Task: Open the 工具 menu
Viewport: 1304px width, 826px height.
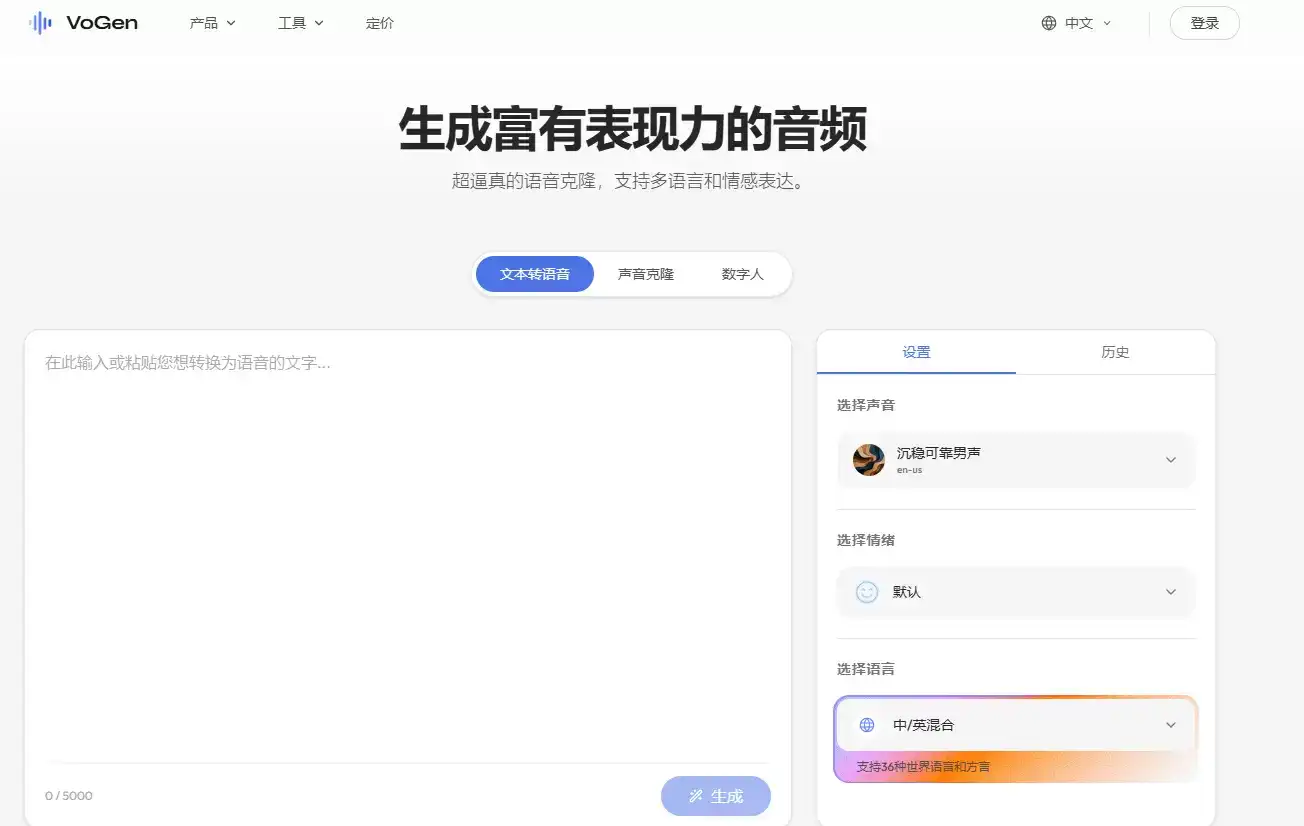Action: tap(300, 23)
